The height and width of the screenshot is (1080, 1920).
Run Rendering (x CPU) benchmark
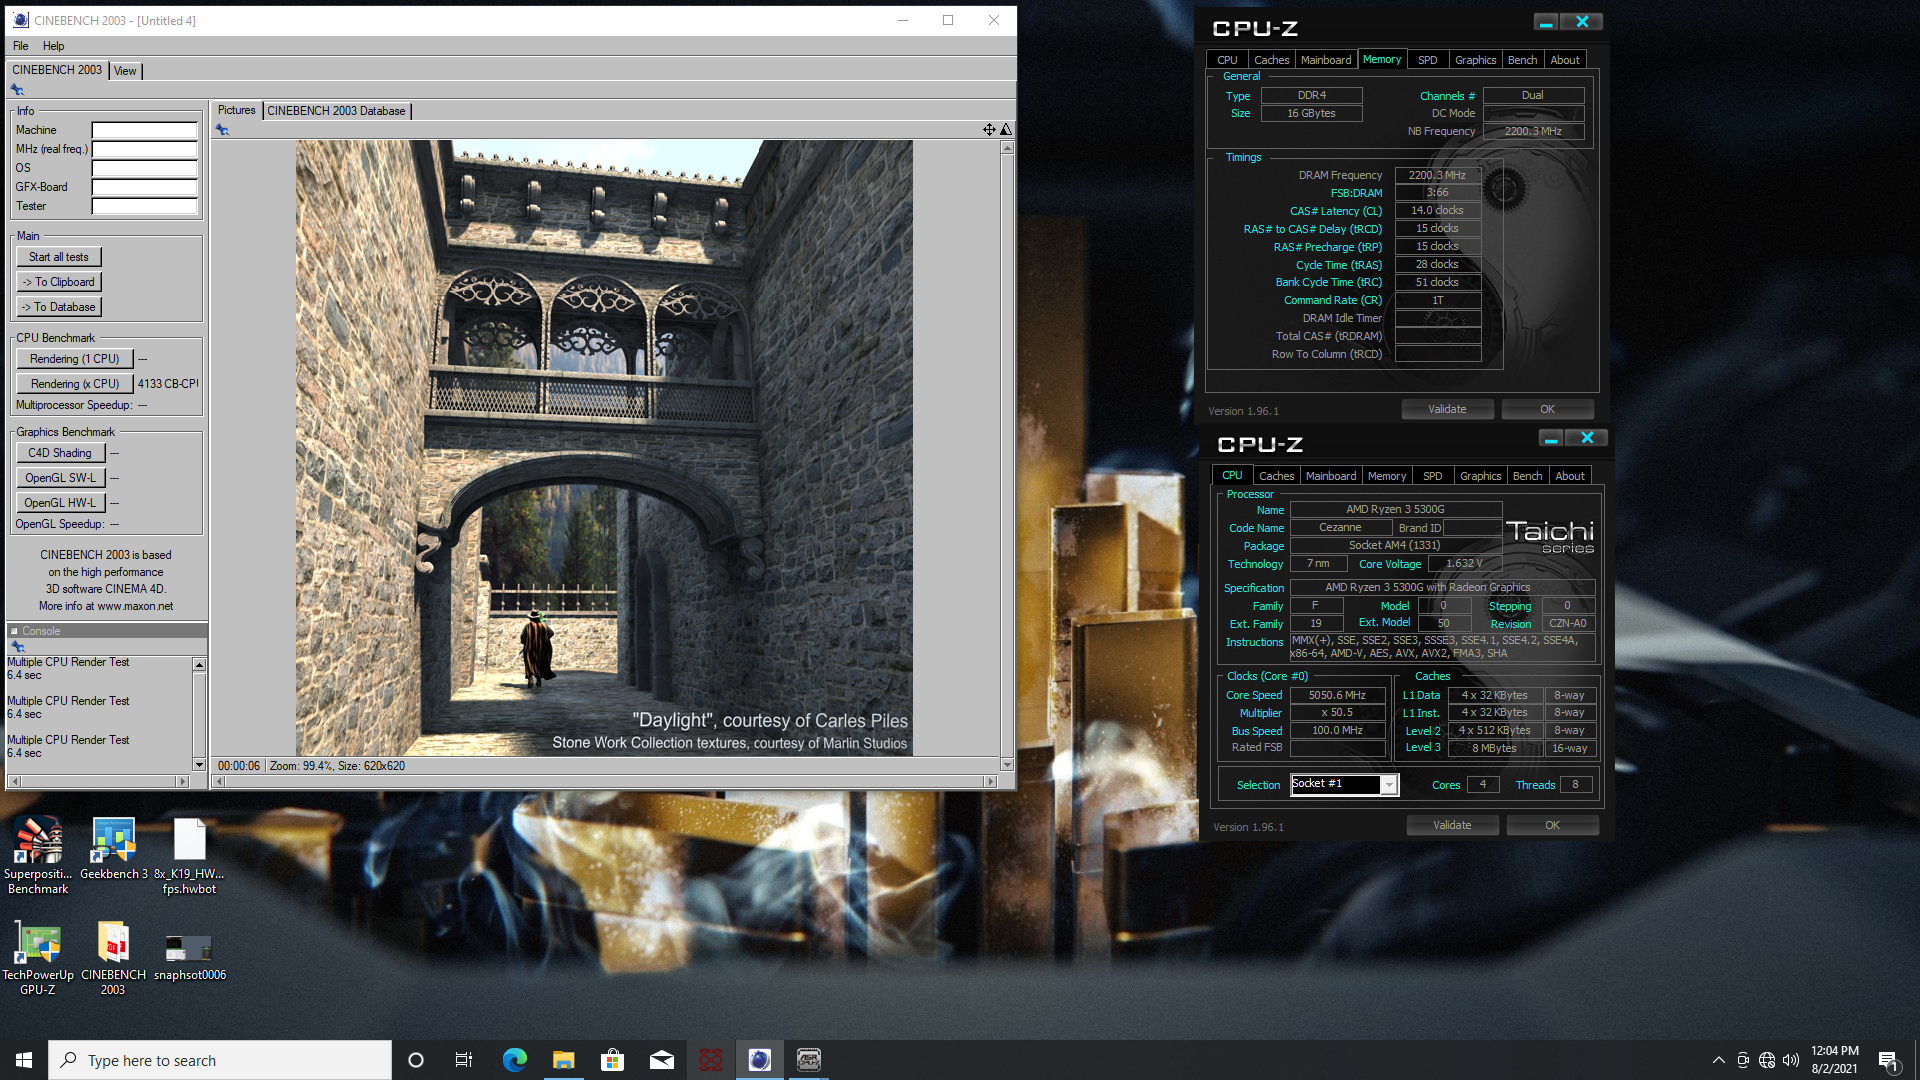(75, 384)
